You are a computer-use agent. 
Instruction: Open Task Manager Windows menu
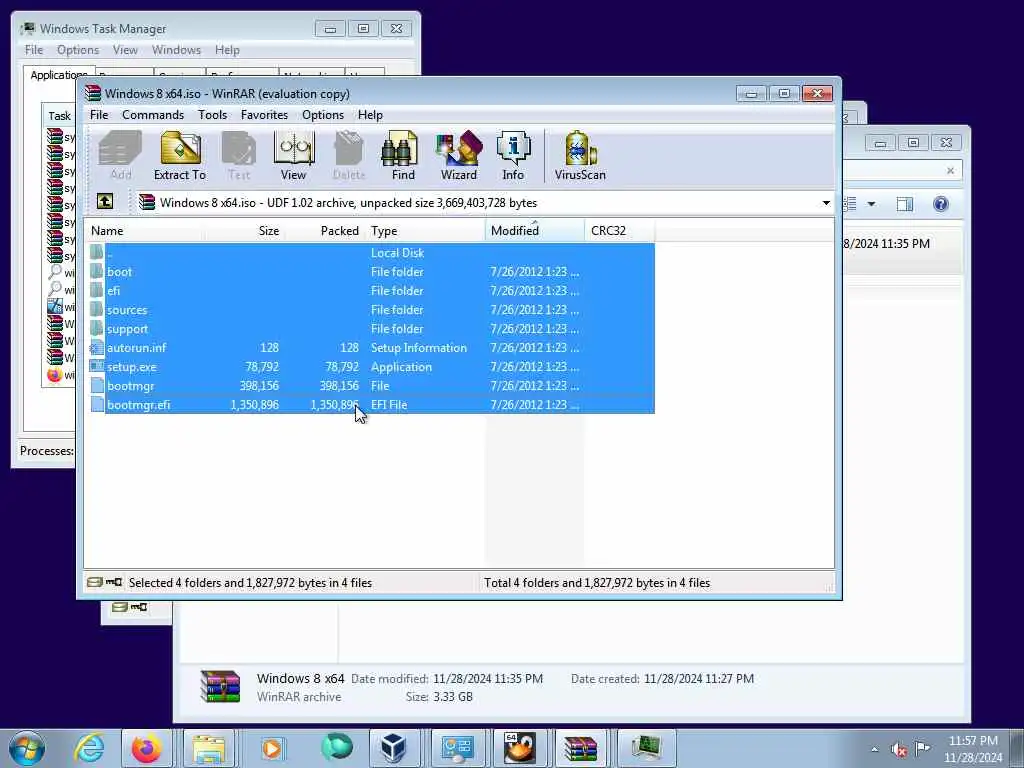coord(176,50)
